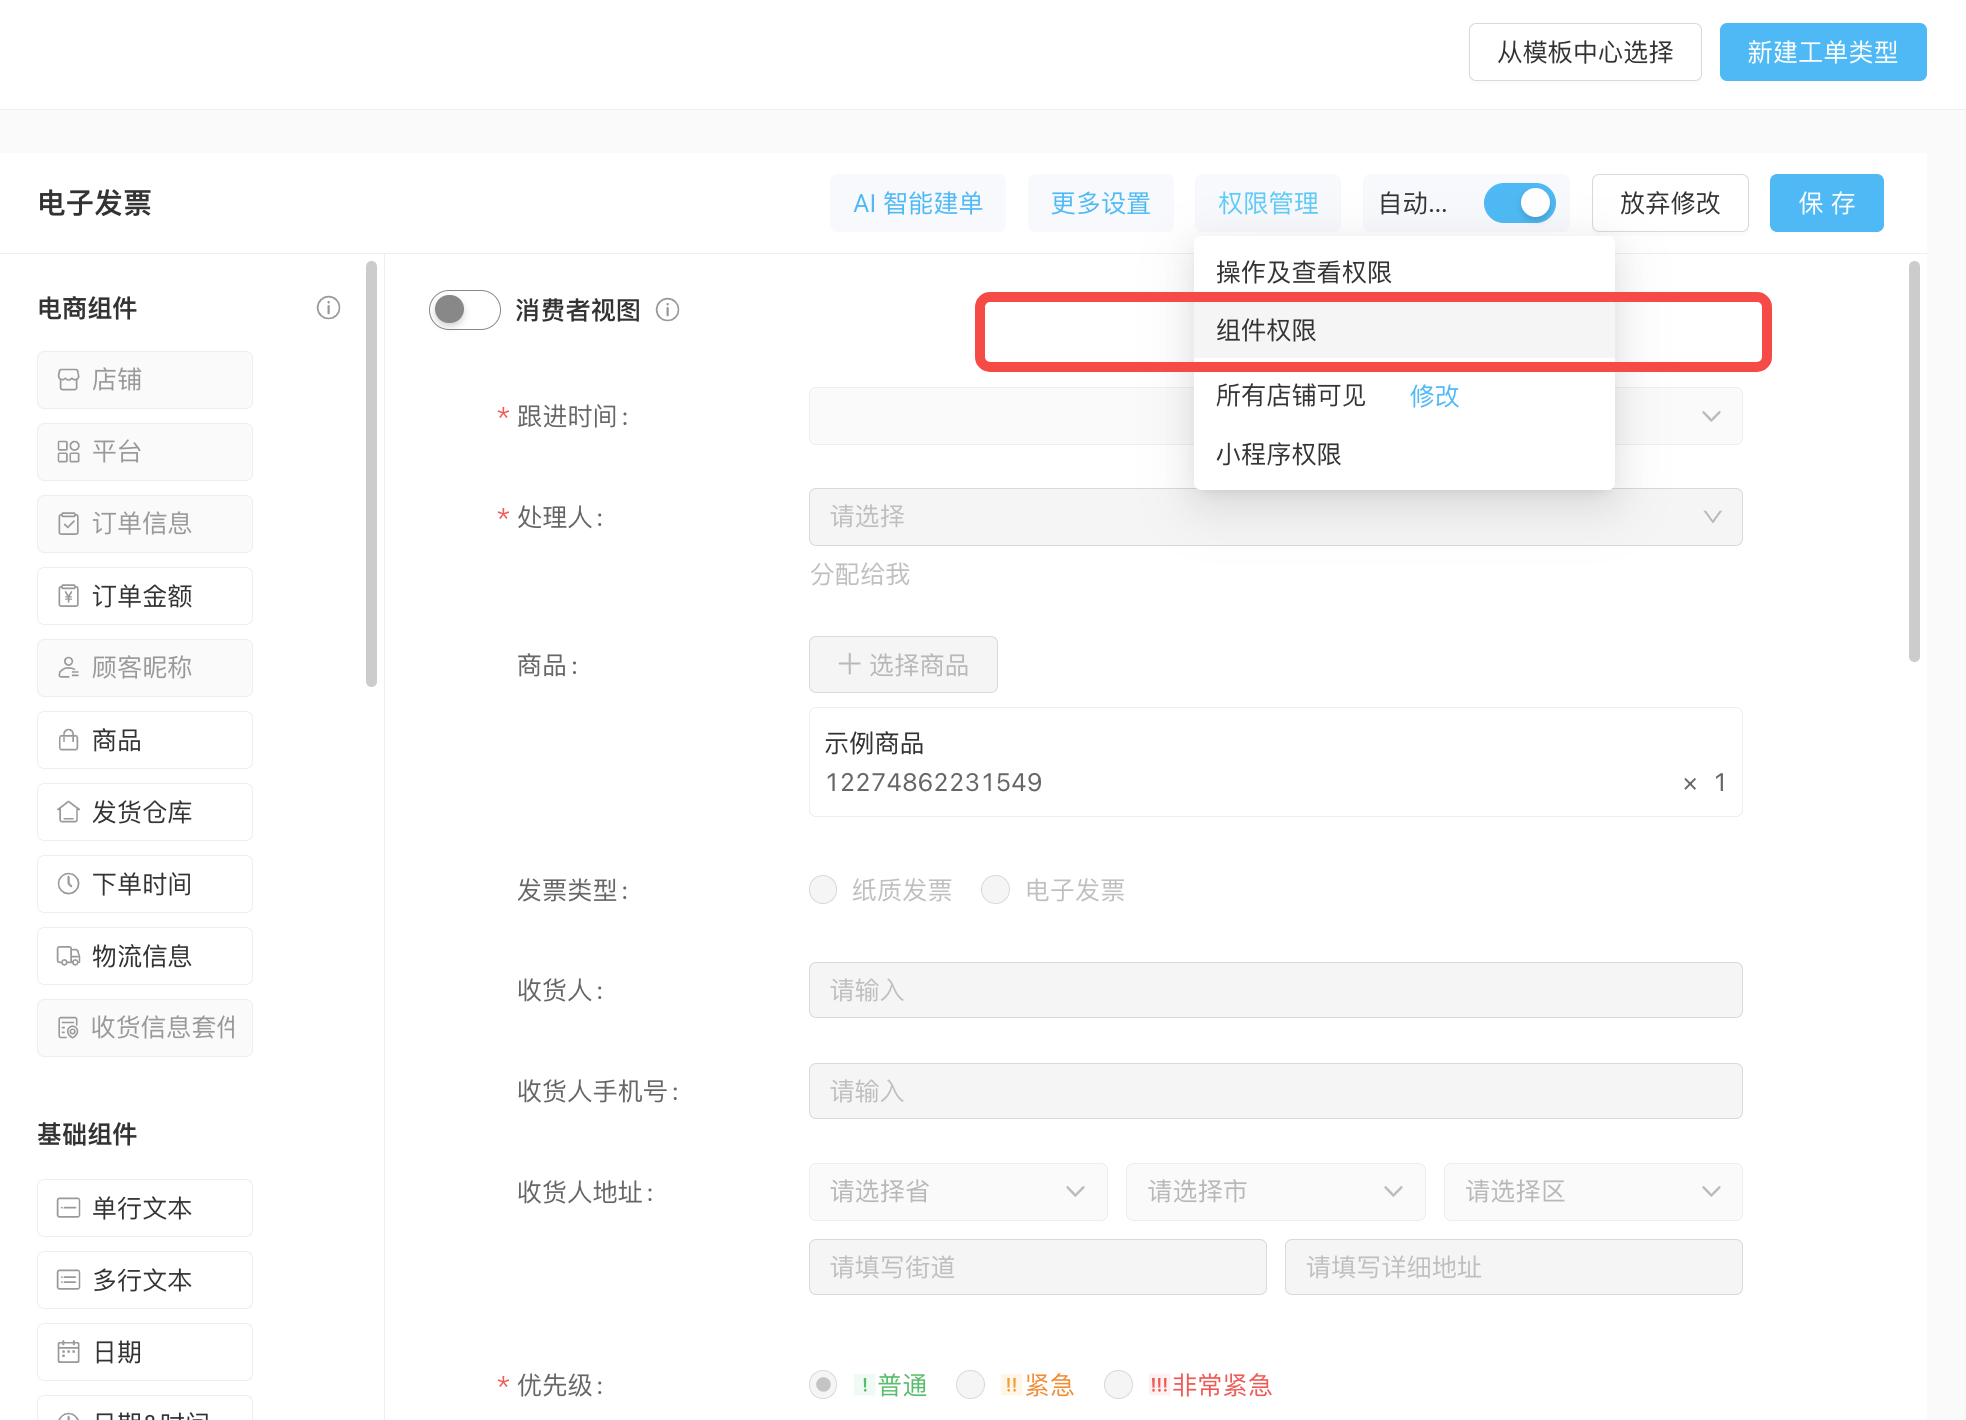
Task: Click the 基础组件 section heading
Action: pyautogui.click(x=87, y=1134)
